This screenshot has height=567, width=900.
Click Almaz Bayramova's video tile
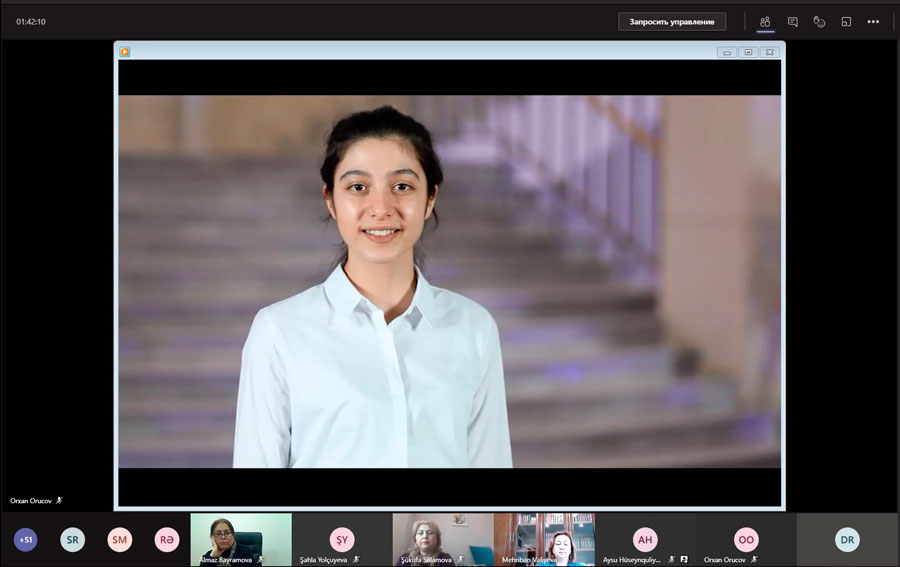click(x=241, y=539)
